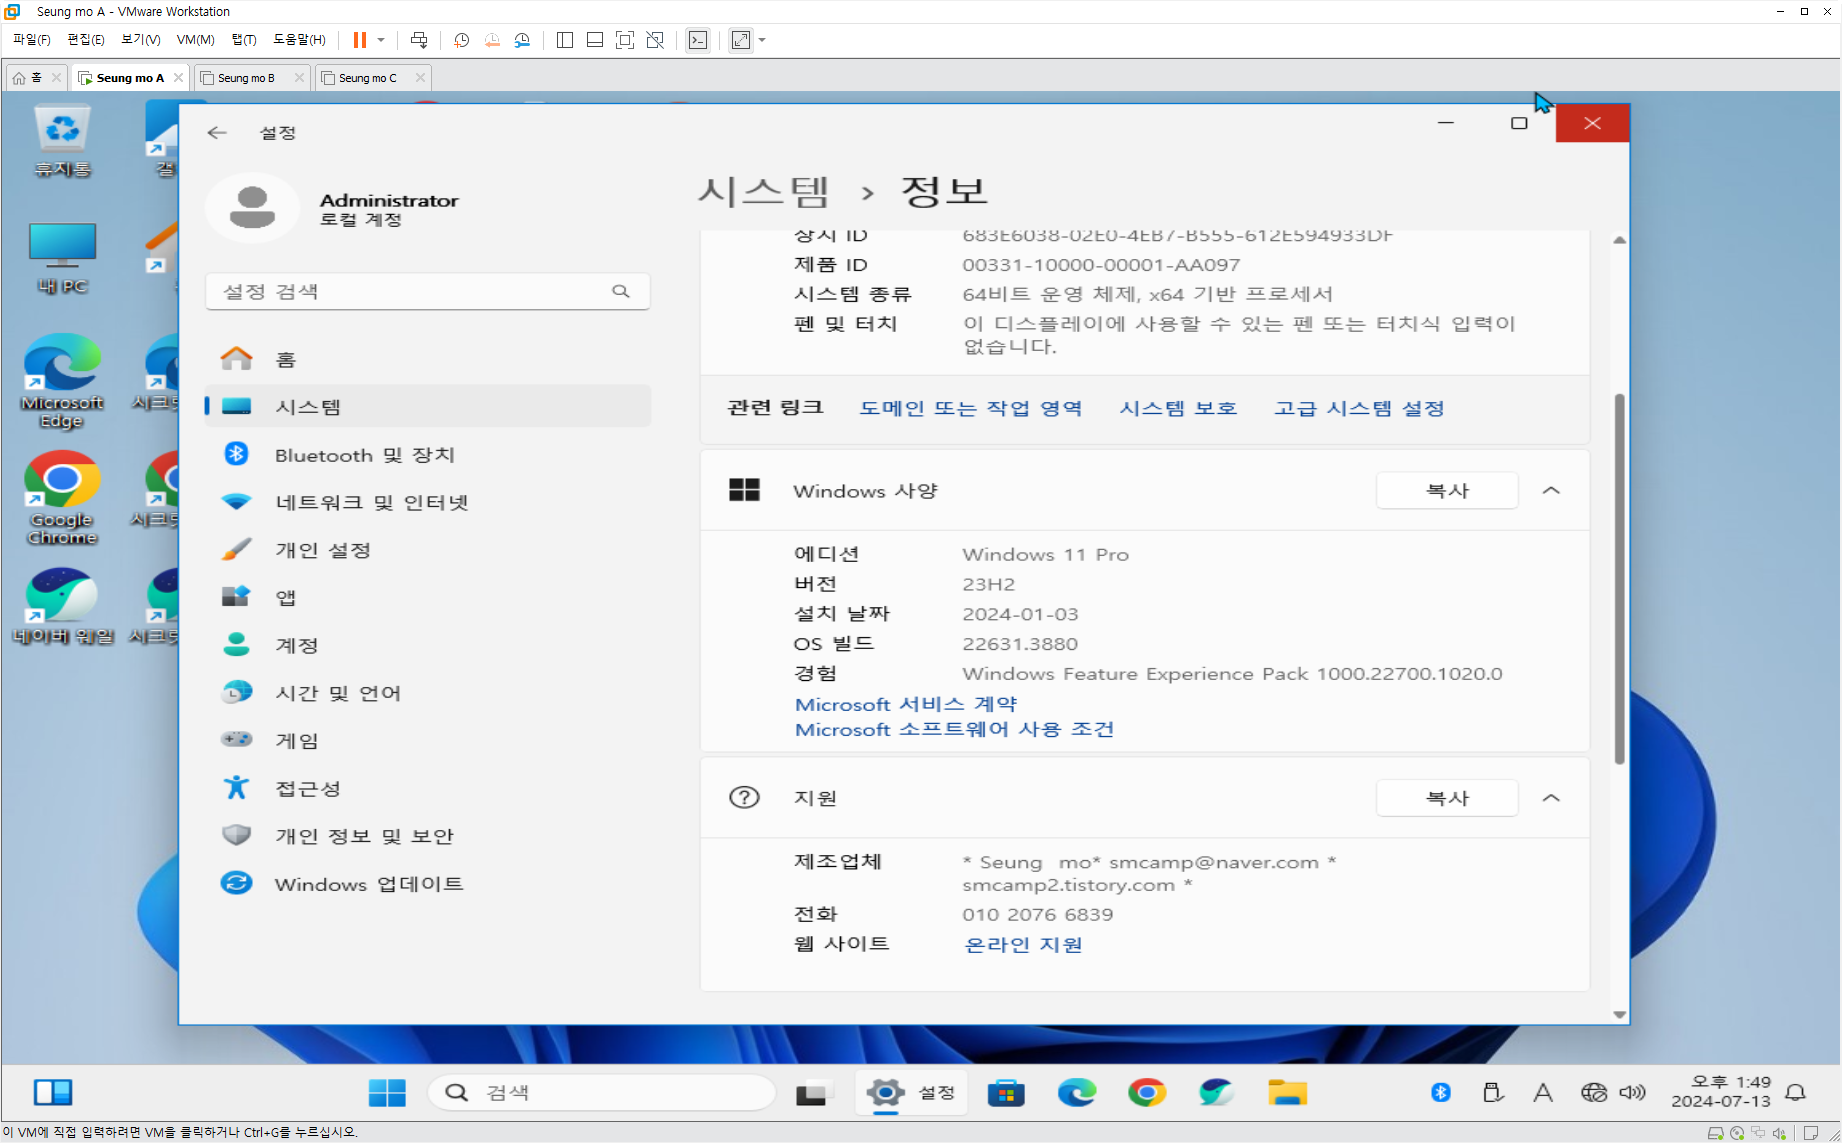Click the notification bell icon
Screen dimensions: 1842x1143
1797,1093
